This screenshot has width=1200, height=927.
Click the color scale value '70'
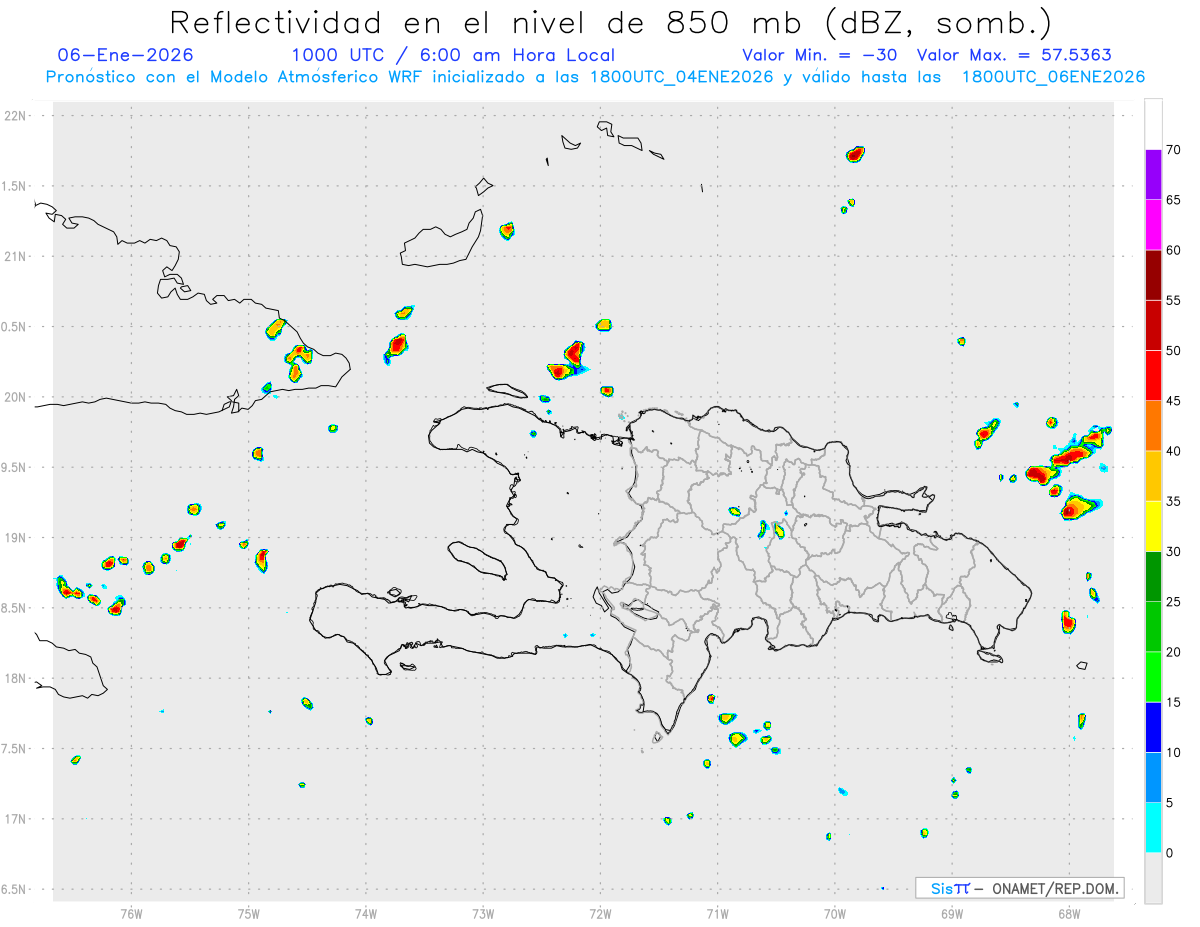(1173, 150)
